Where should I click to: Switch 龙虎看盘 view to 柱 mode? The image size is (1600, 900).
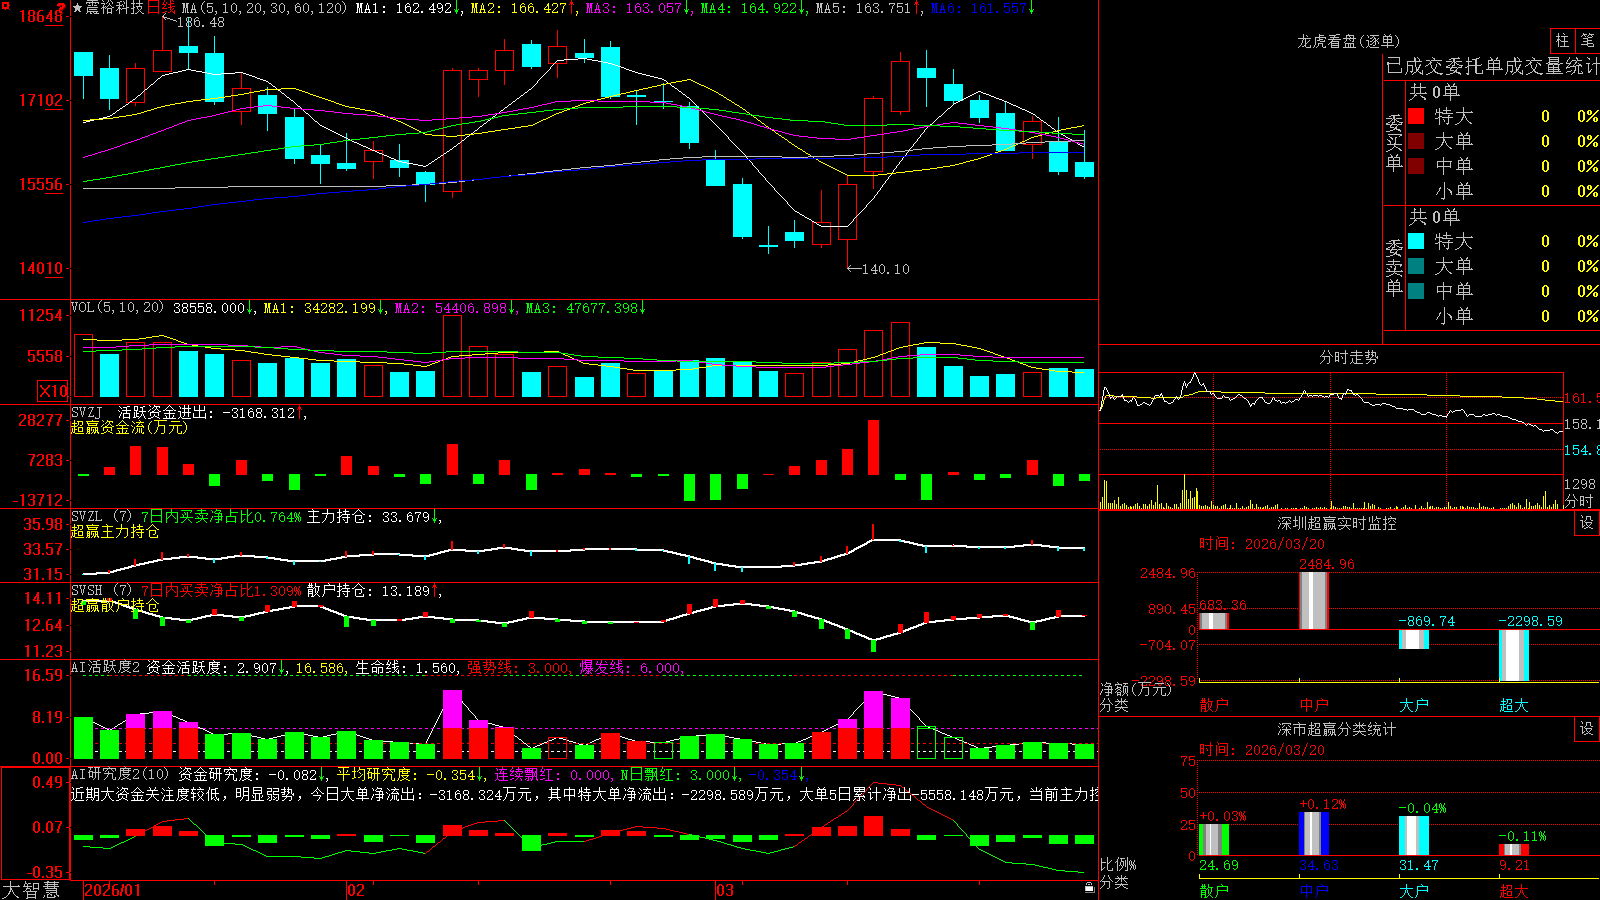pyautogui.click(x=1562, y=40)
